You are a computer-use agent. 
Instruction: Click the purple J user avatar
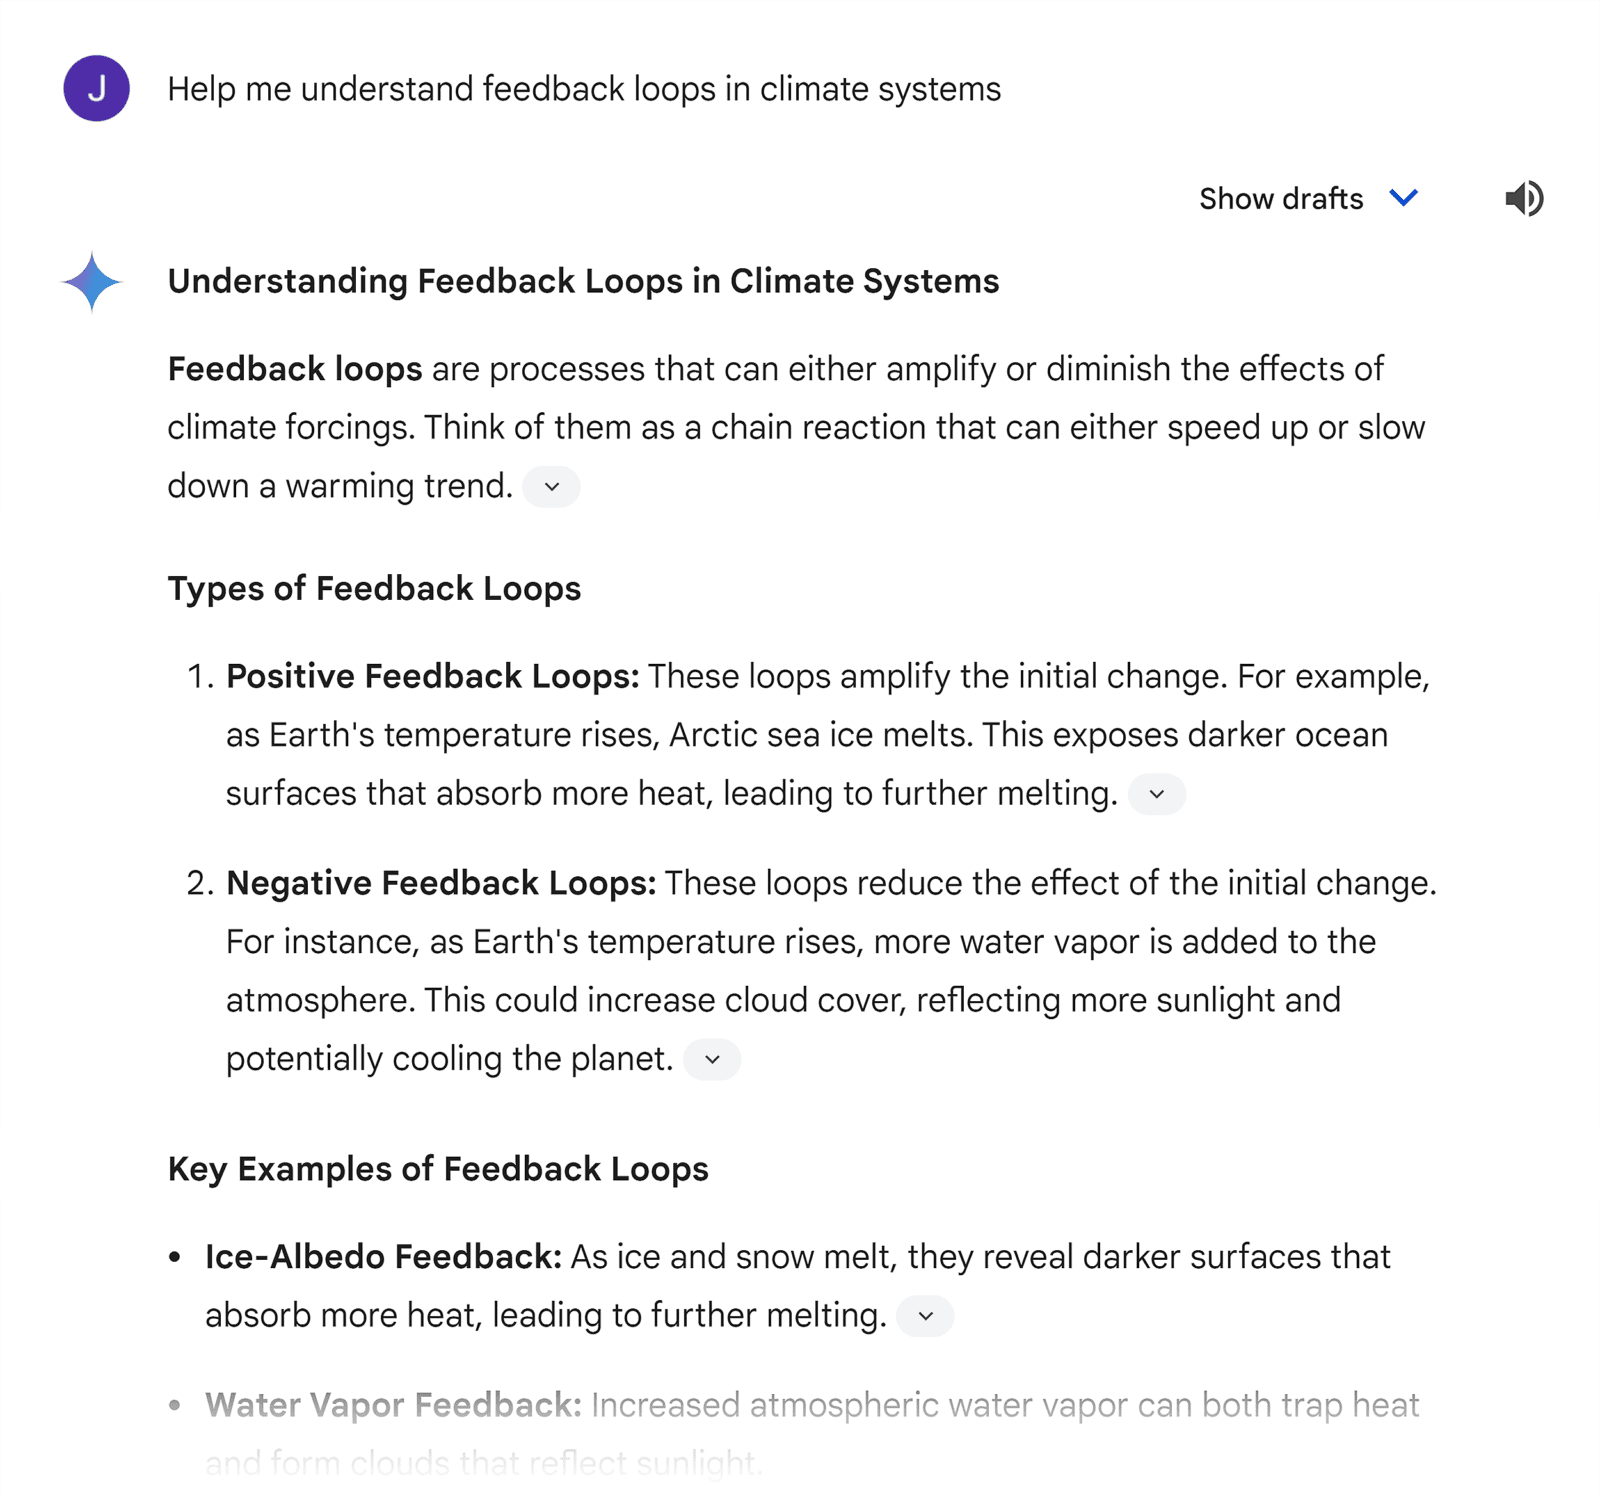coord(96,88)
